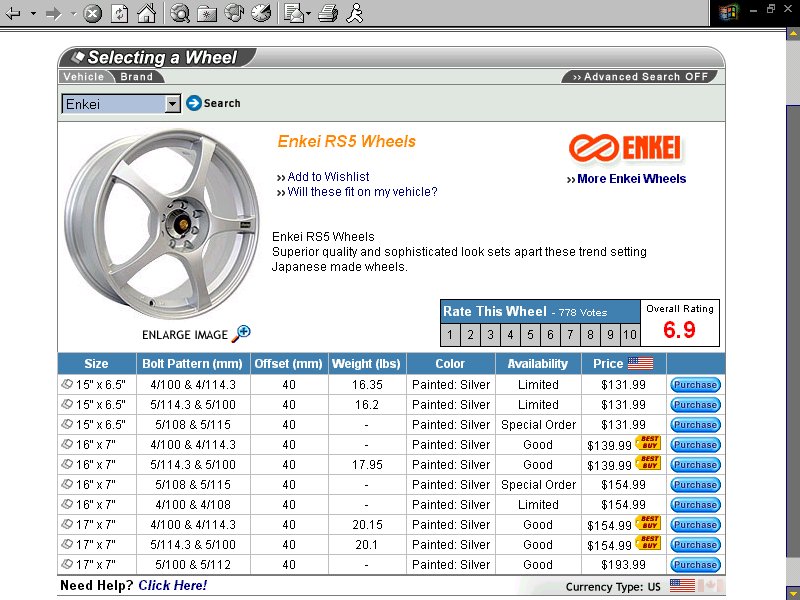
Task: Click the scrollbar up arrow
Action: tap(793, 35)
